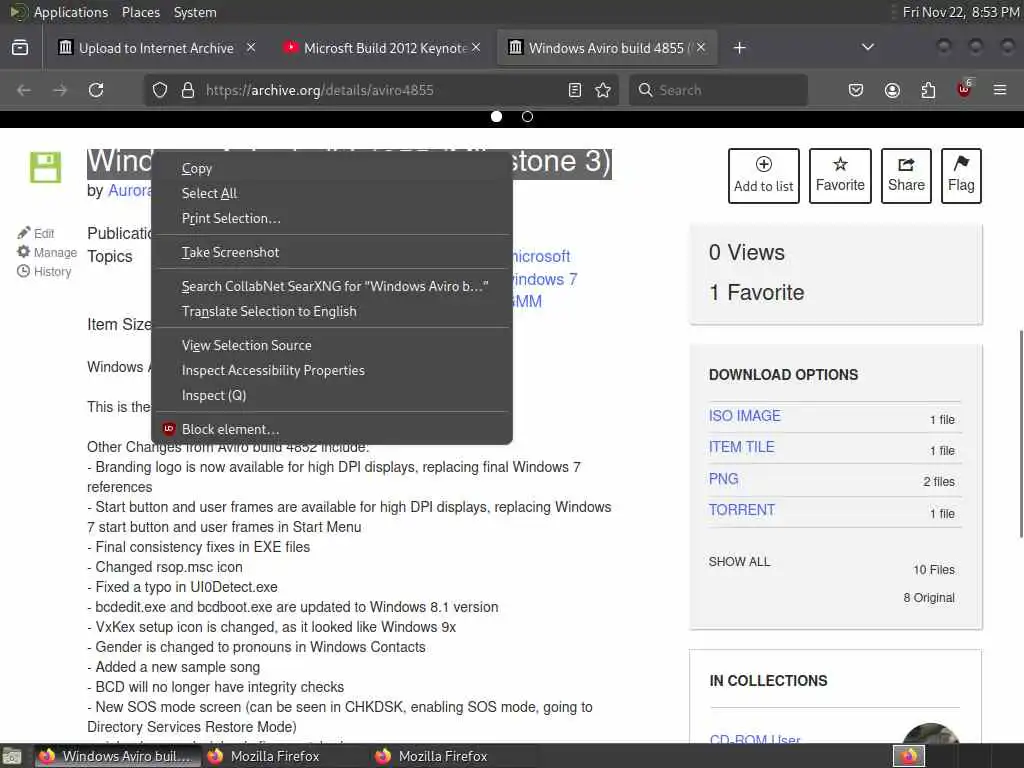Click the show desktop icon in taskbar
1024x768 pixels.
12,756
